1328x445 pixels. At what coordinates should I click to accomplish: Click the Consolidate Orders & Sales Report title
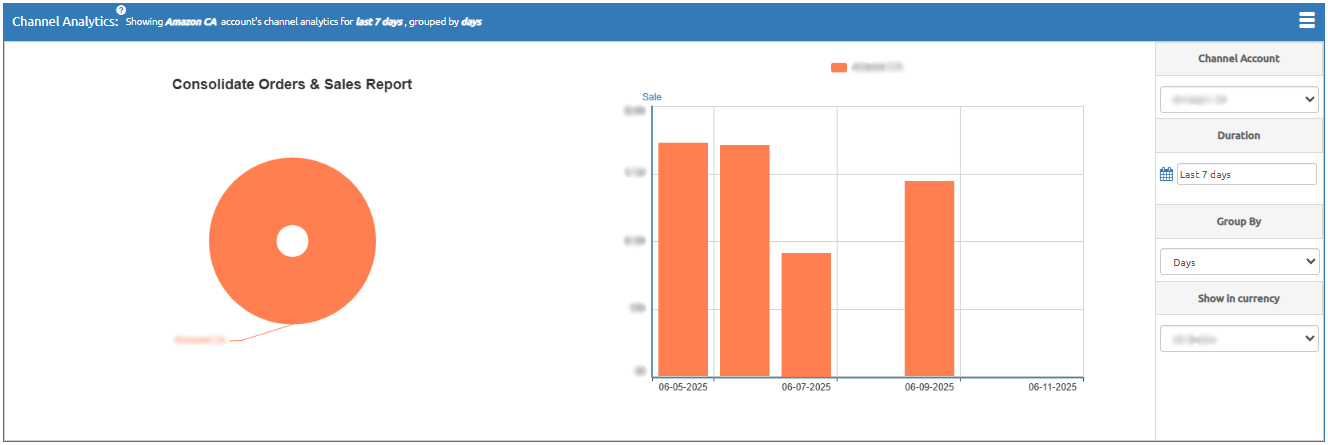click(x=292, y=85)
